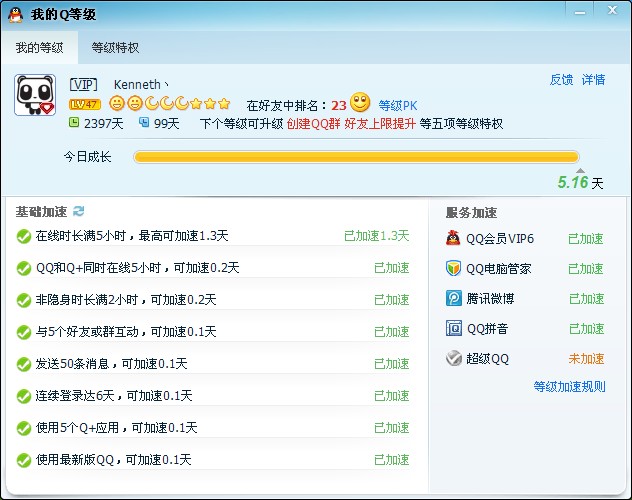Image resolution: width=632 pixels, height=500 pixels.
Task: Click the panda avatar picture
Action: pyautogui.click(x=35, y=95)
